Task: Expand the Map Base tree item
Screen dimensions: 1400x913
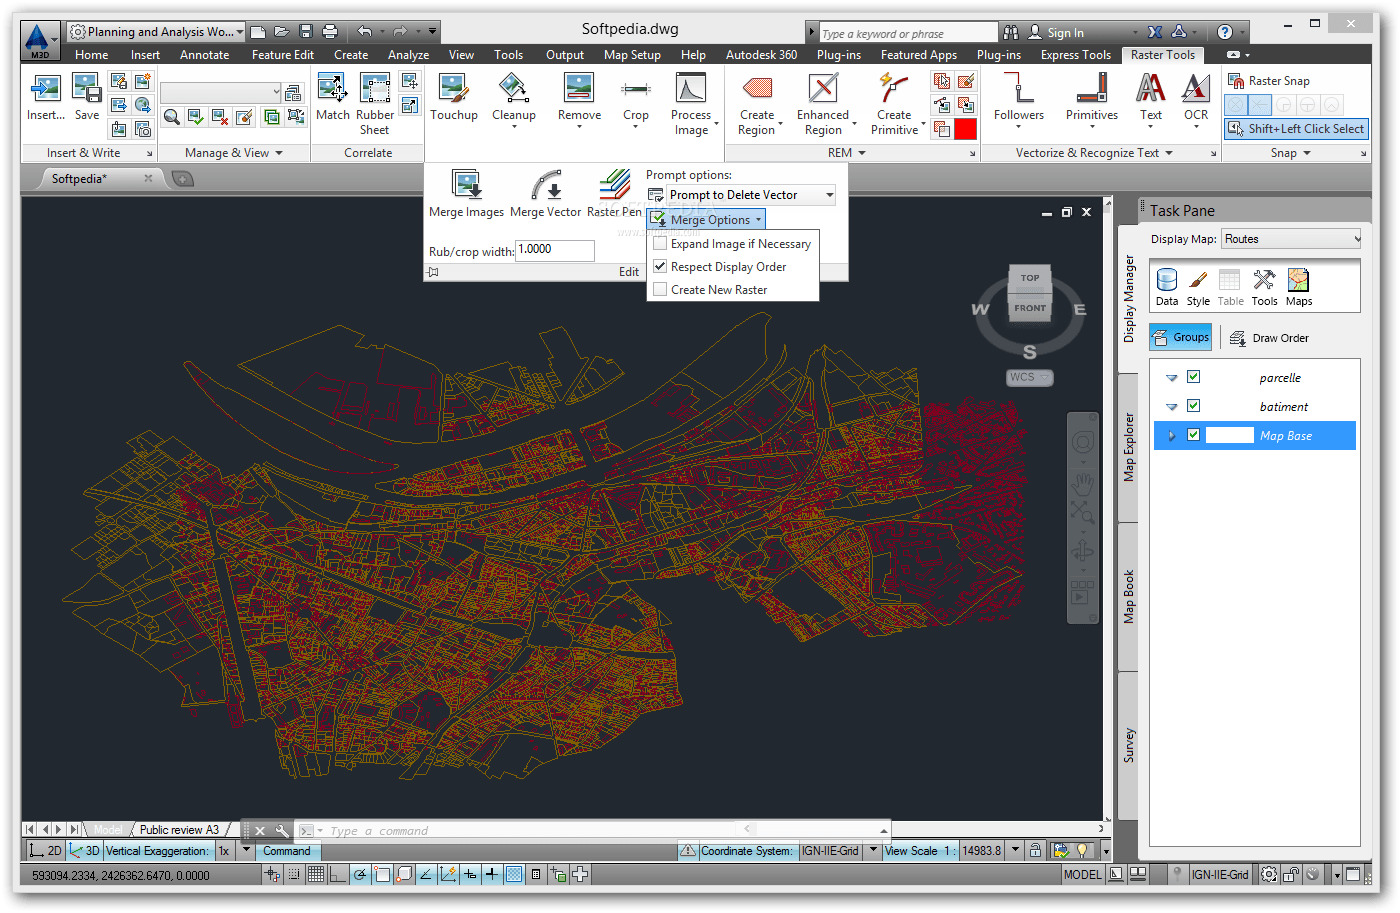Action: point(1170,435)
